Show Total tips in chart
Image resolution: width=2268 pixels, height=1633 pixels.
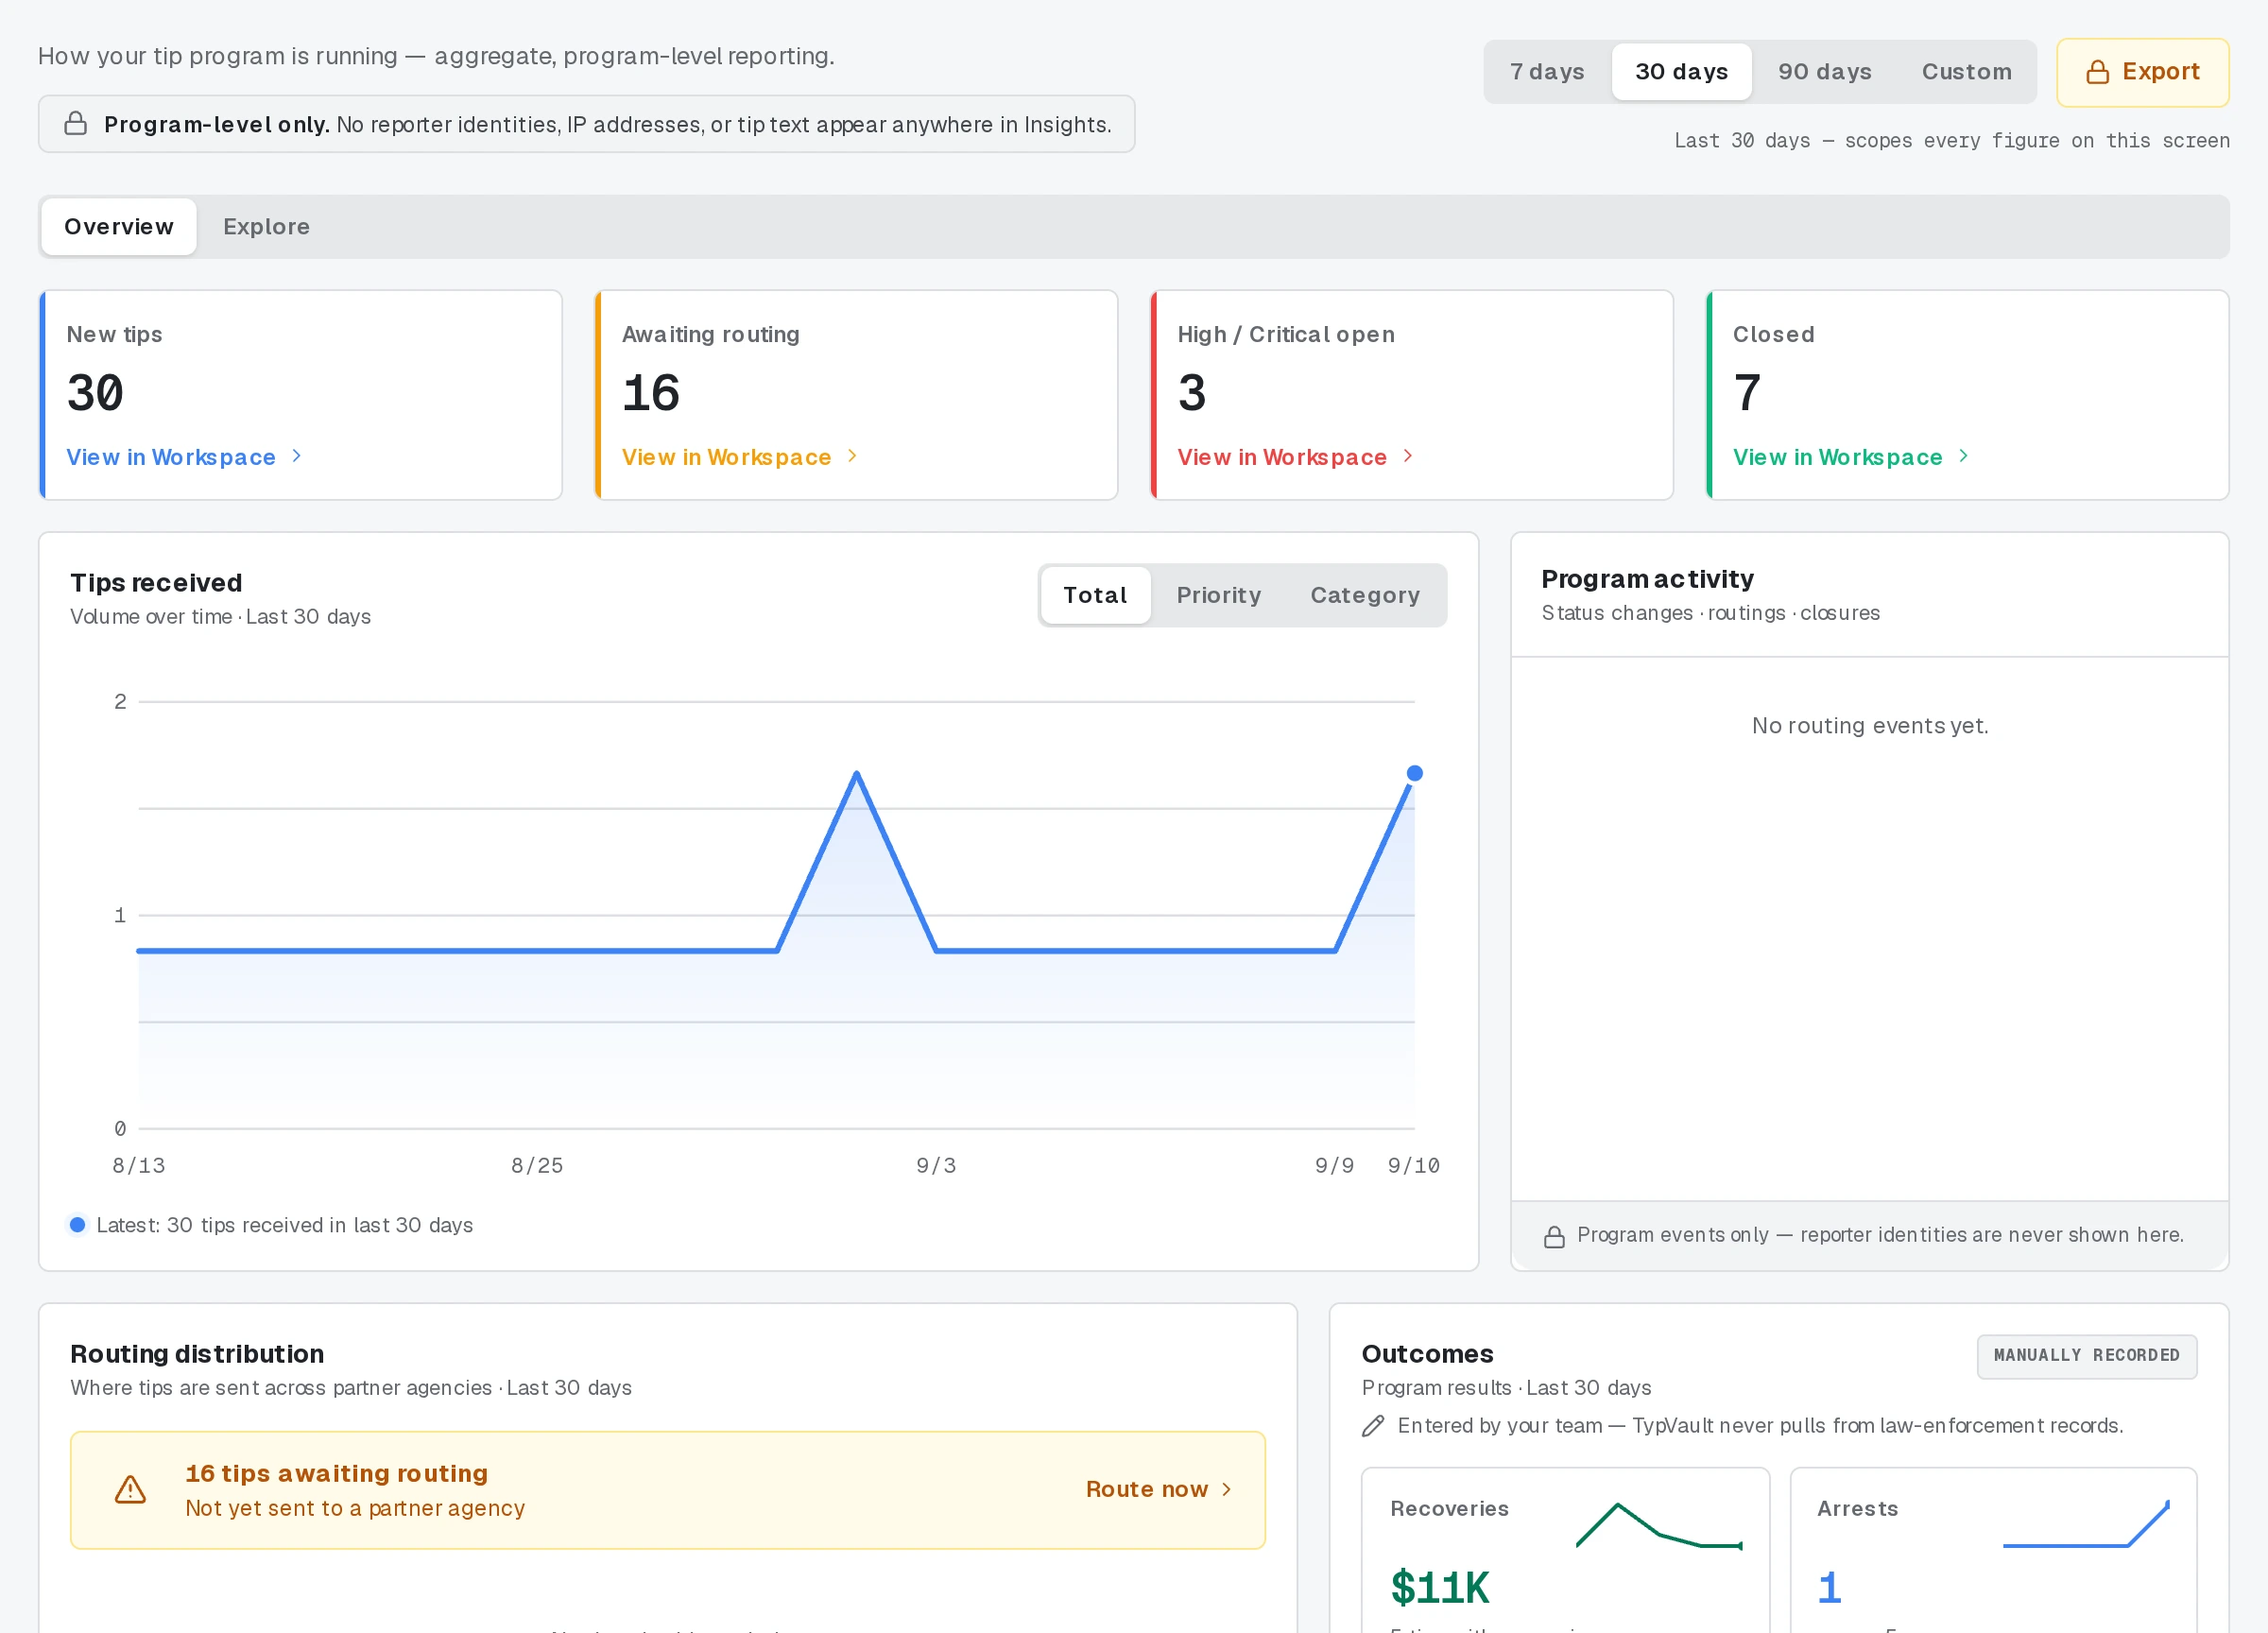(x=1095, y=596)
